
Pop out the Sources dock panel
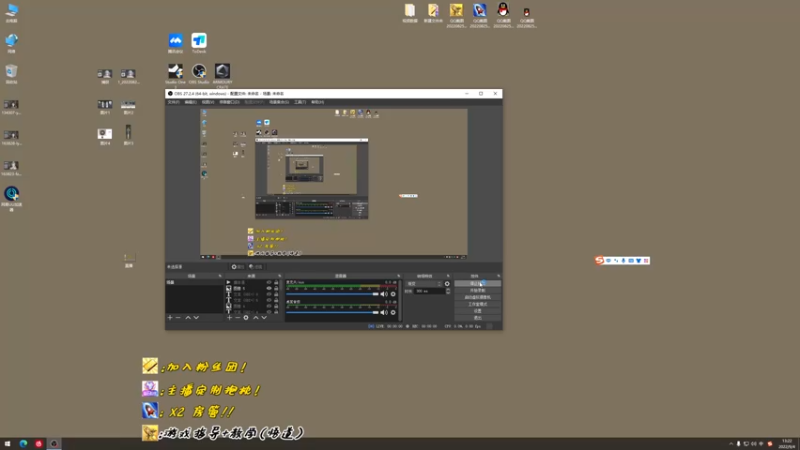click(280, 276)
